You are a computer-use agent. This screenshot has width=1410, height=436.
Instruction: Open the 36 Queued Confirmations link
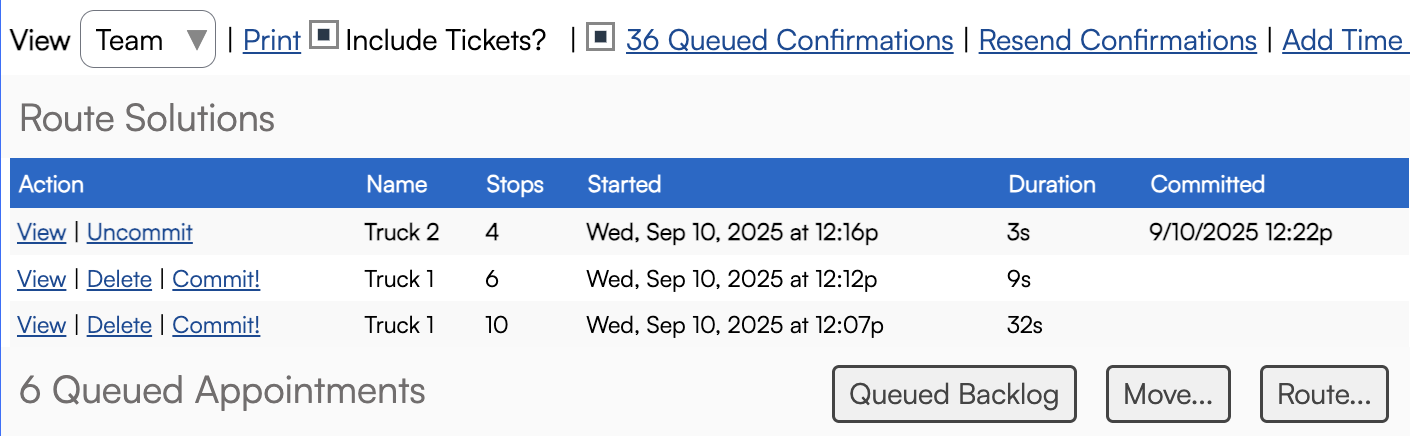[x=789, y=40]
